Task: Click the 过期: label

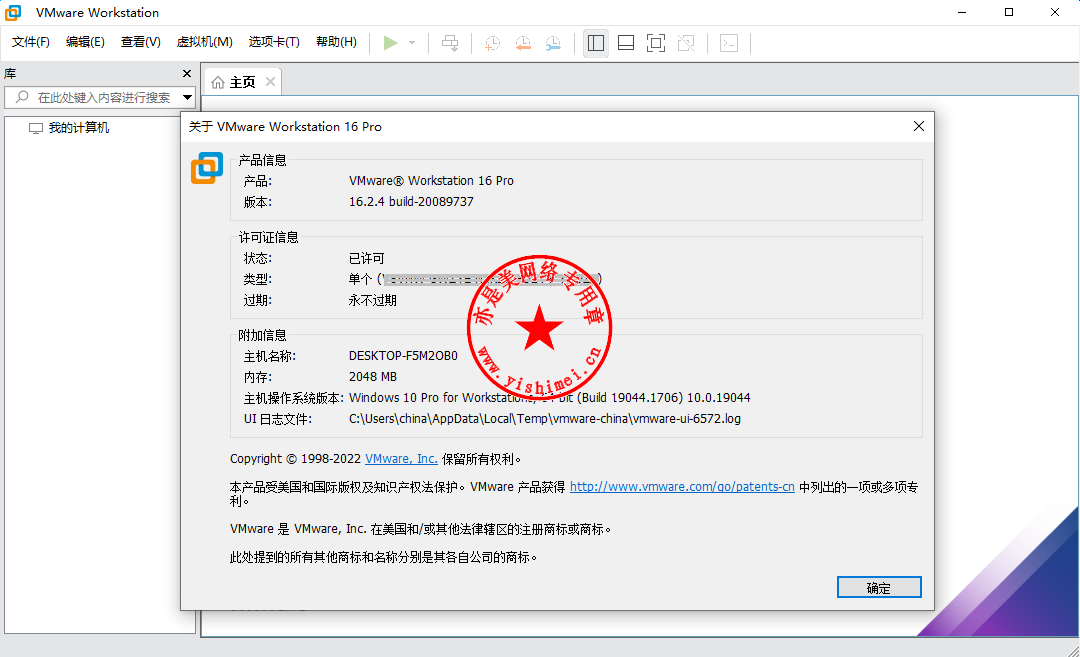Action: pos(258,300)
